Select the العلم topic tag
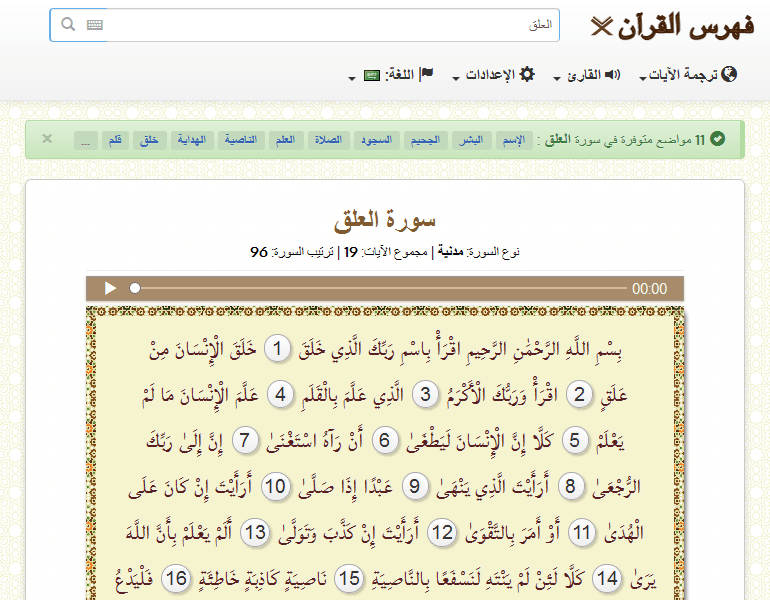The height and width of the screenshot is (600, 770). (285, 140)
